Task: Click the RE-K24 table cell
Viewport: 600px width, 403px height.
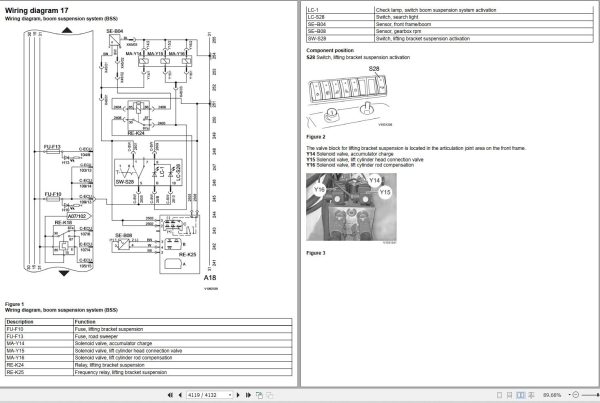Action: click(x=39, y=365)
